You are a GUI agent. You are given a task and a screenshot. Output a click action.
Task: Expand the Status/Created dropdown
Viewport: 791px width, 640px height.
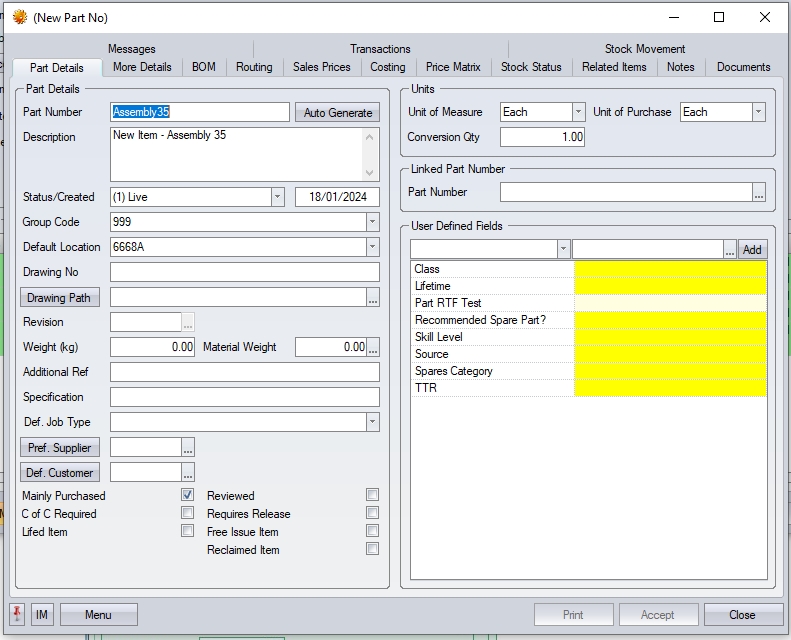[278, 197]
